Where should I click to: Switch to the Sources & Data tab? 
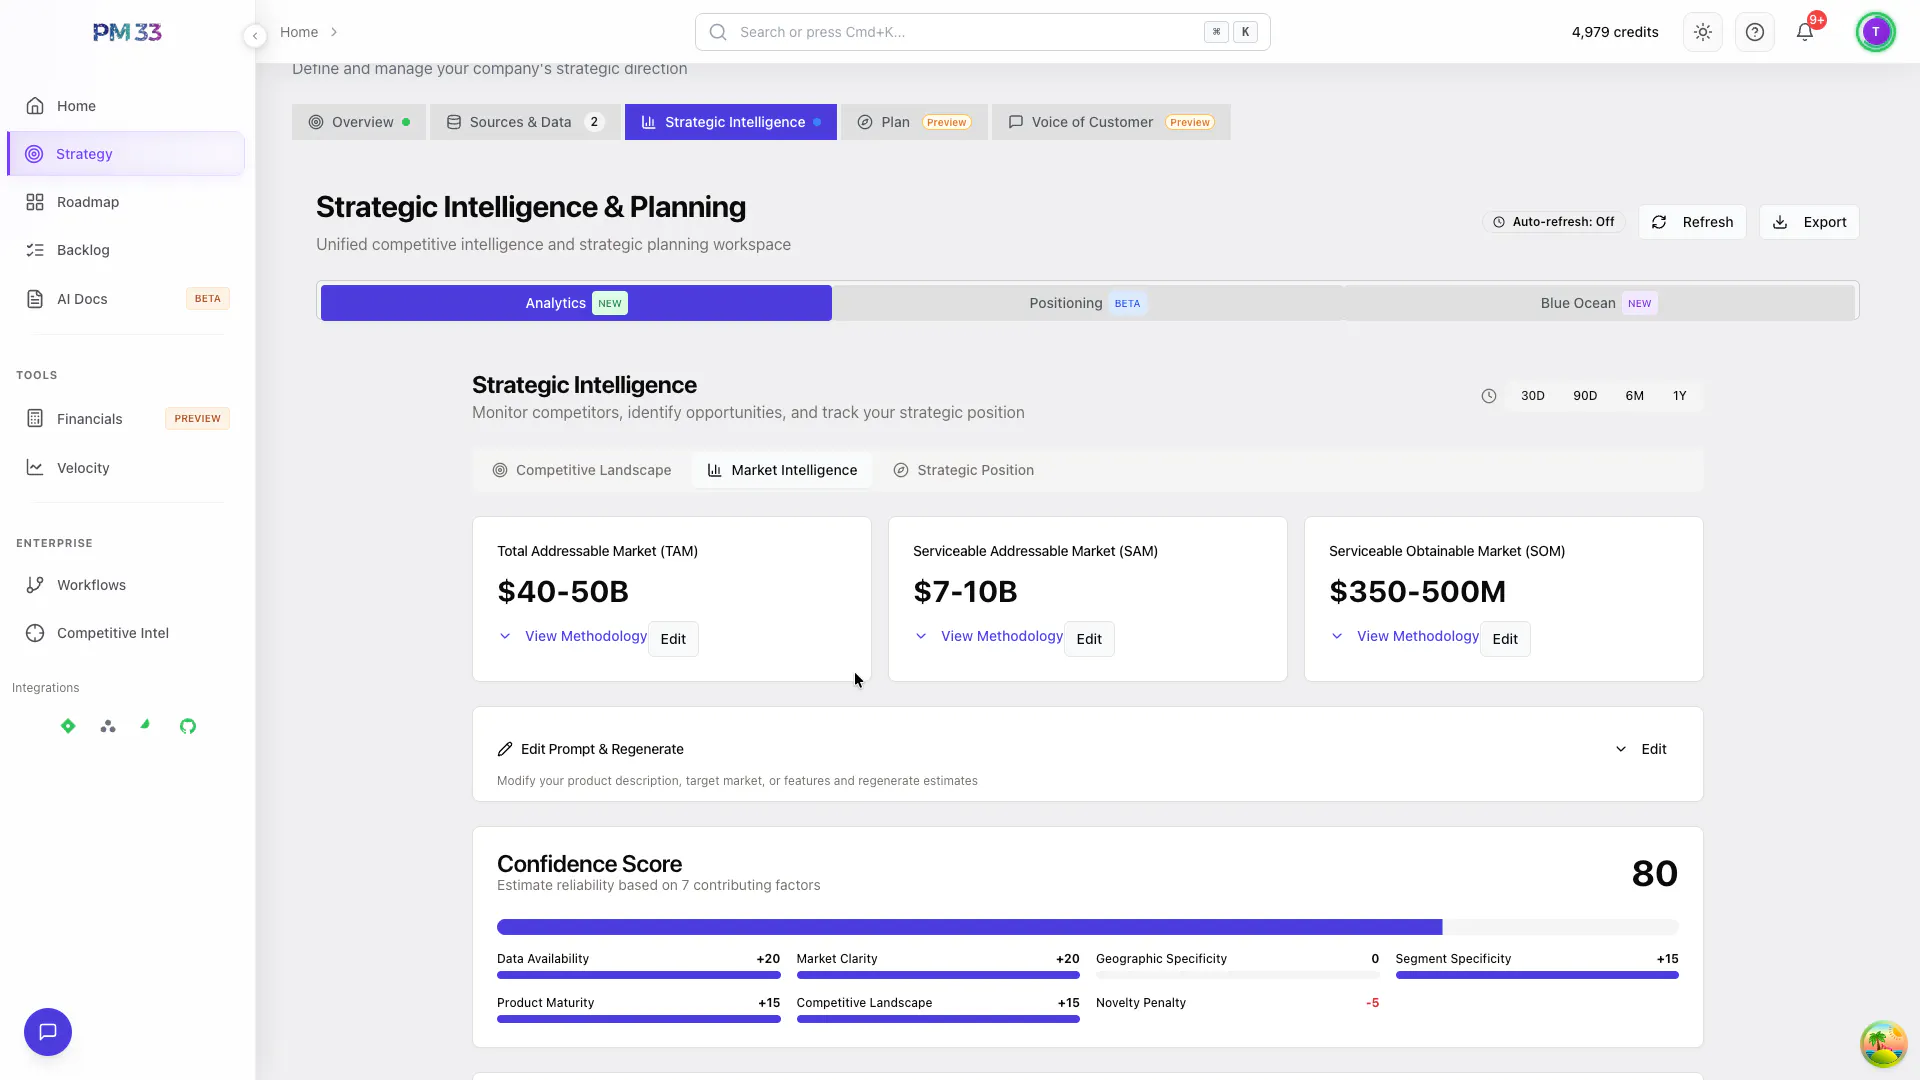(x=525, y=122)
